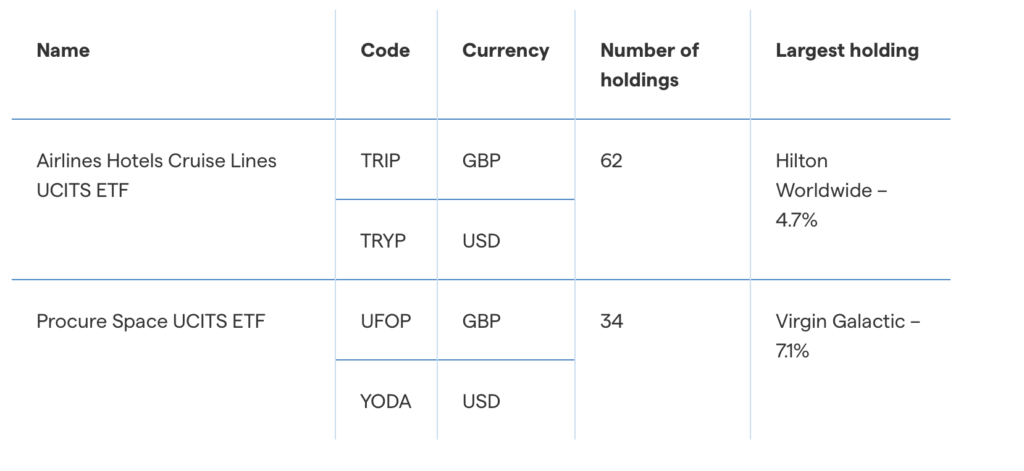Click the Code column header
Viewport: 1024px width, 471px height.
385,50
